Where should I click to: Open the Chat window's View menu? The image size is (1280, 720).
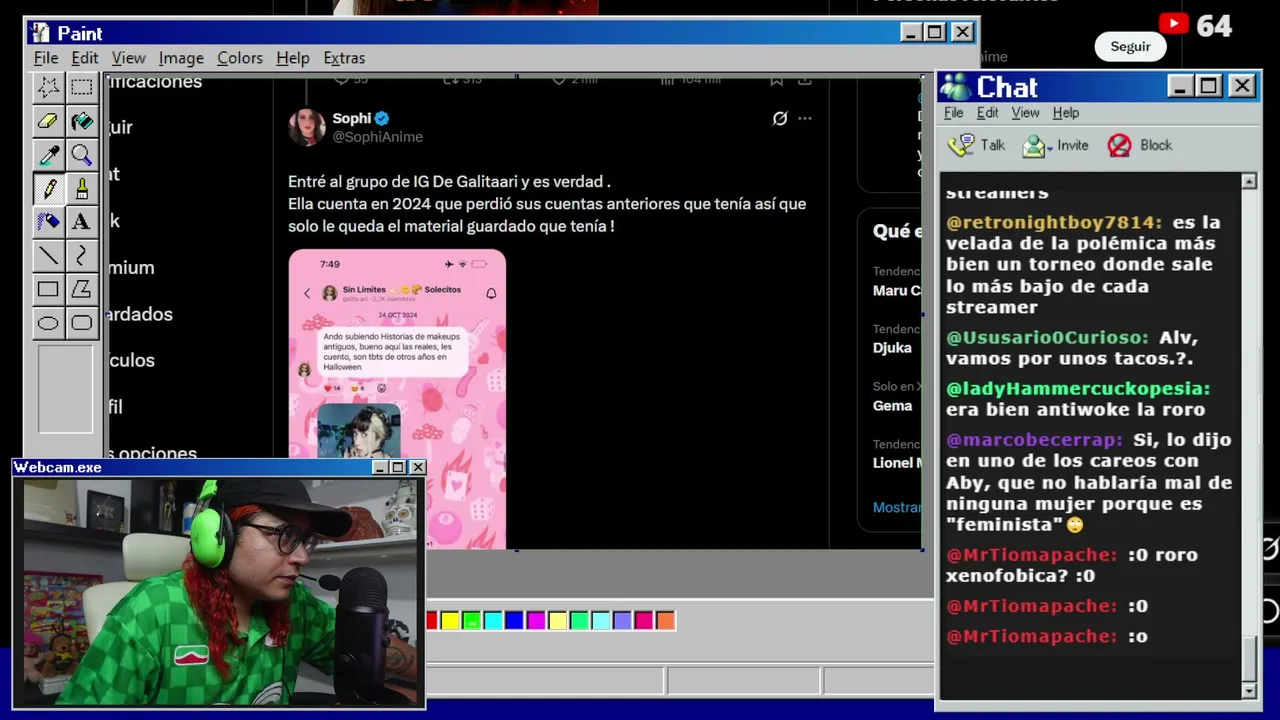[x=1025, y=113]
